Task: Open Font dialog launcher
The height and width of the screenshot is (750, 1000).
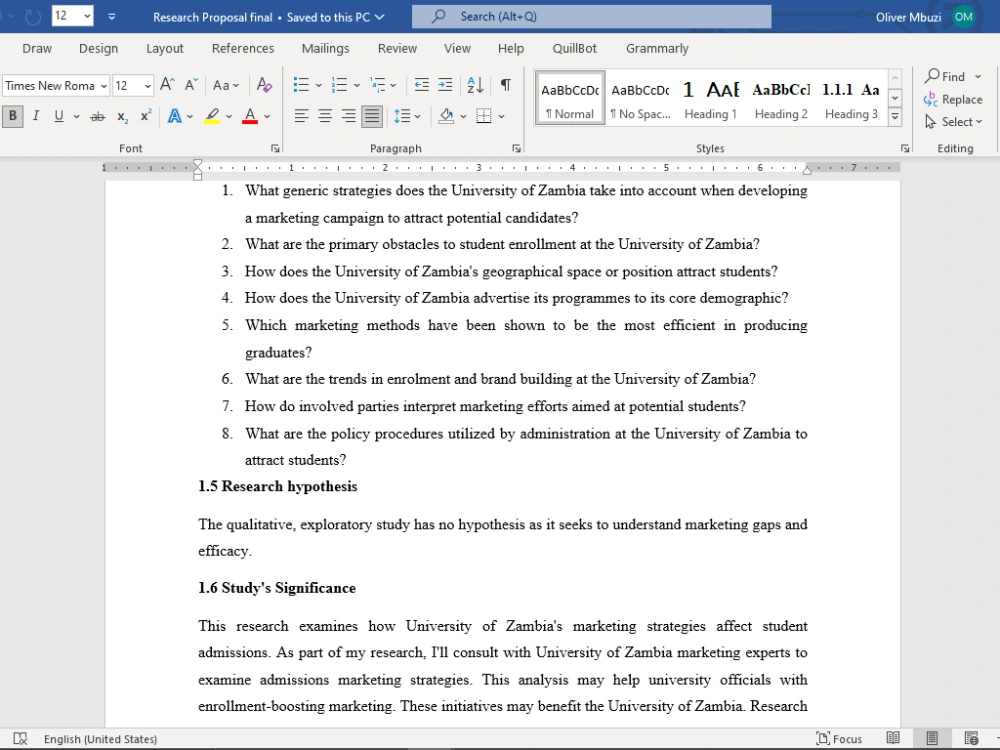Action: [x=275, y=149]
